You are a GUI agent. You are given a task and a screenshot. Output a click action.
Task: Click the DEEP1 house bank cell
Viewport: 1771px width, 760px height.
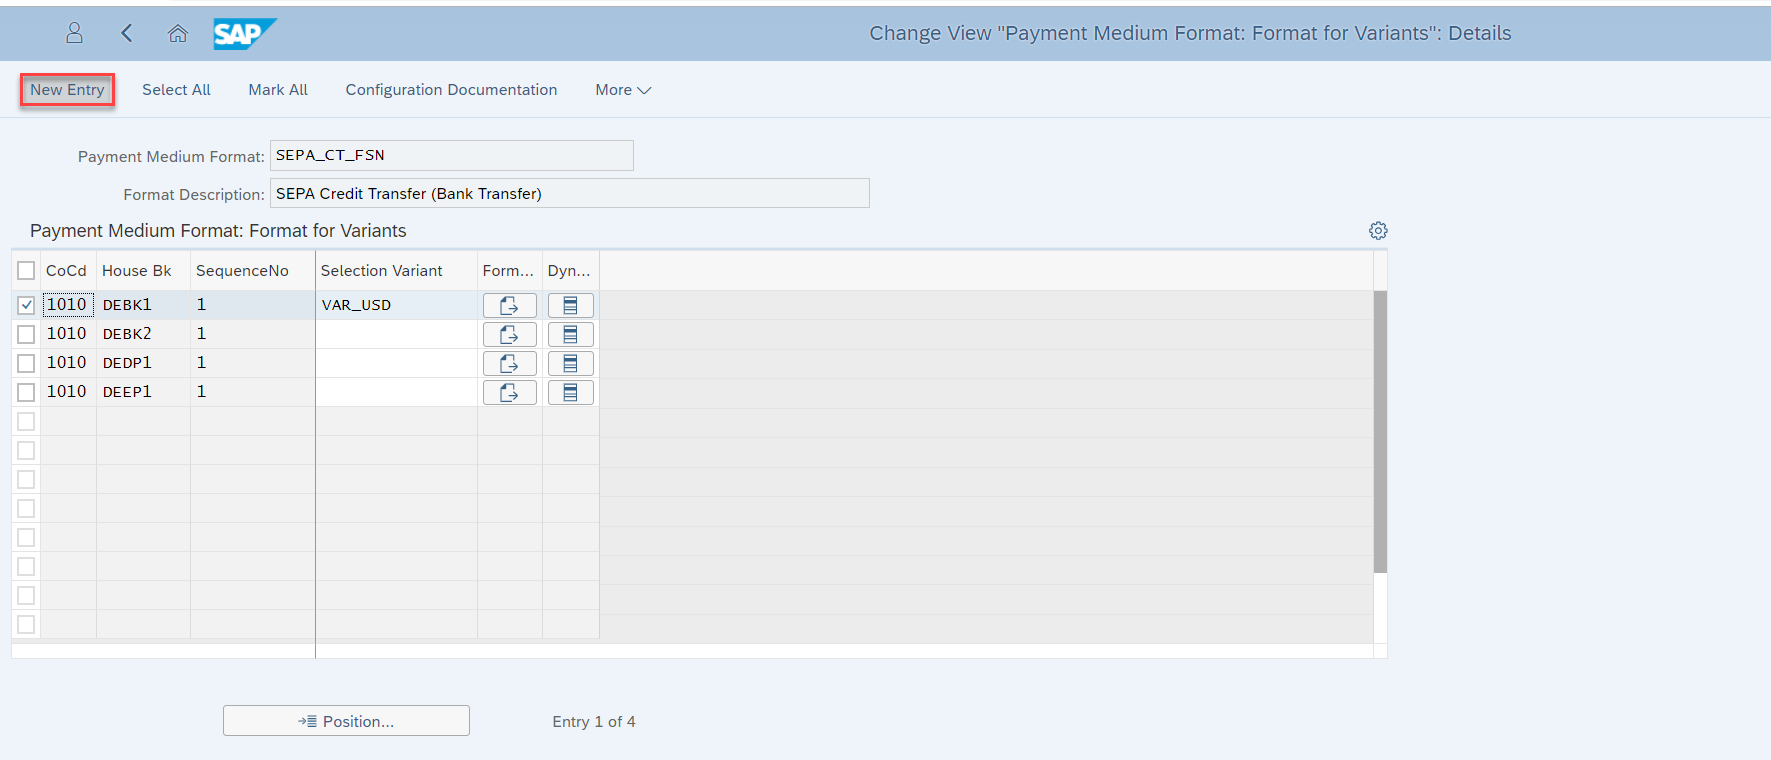point(143,392)
